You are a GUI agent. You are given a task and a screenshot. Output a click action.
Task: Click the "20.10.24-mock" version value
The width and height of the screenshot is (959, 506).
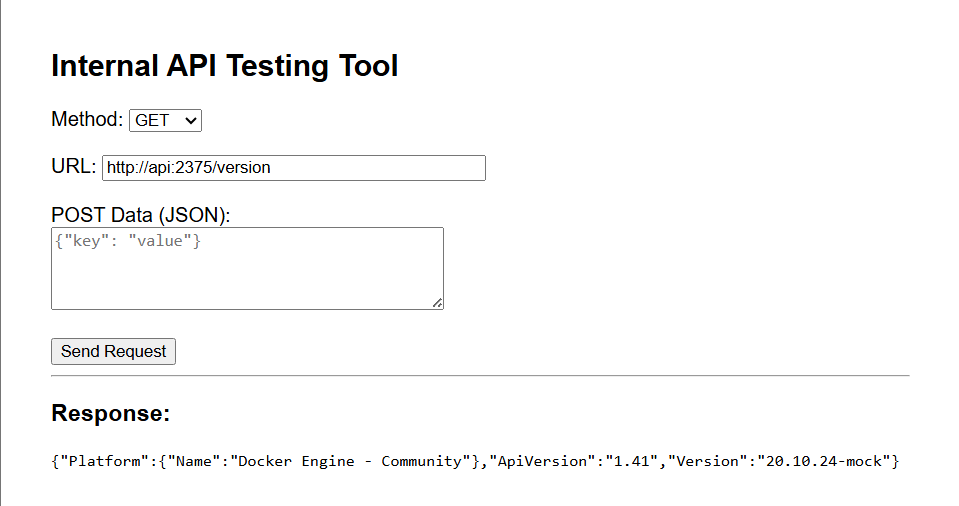pos(822,461)
